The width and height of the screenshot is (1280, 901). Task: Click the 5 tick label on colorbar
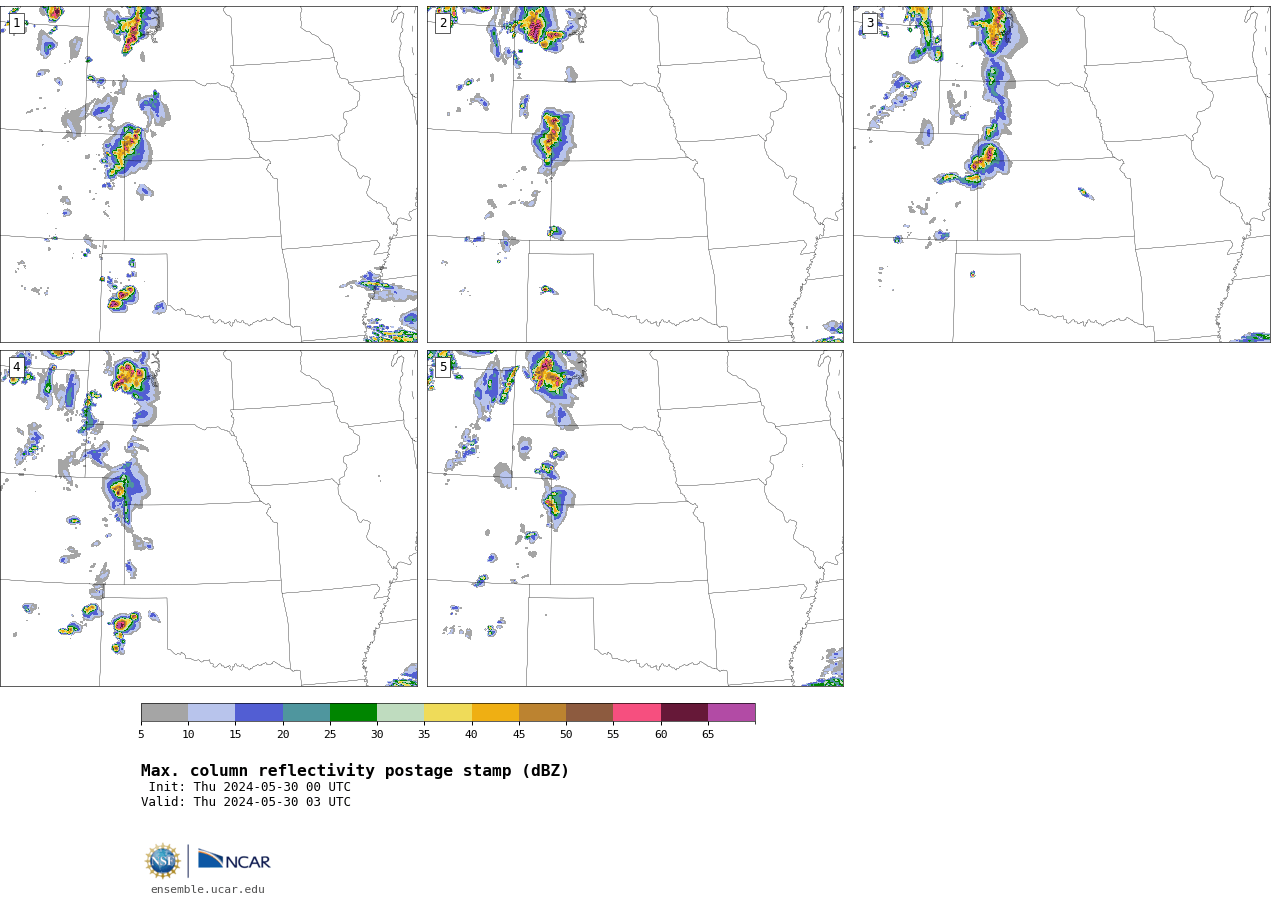click(x=141, y=735)
